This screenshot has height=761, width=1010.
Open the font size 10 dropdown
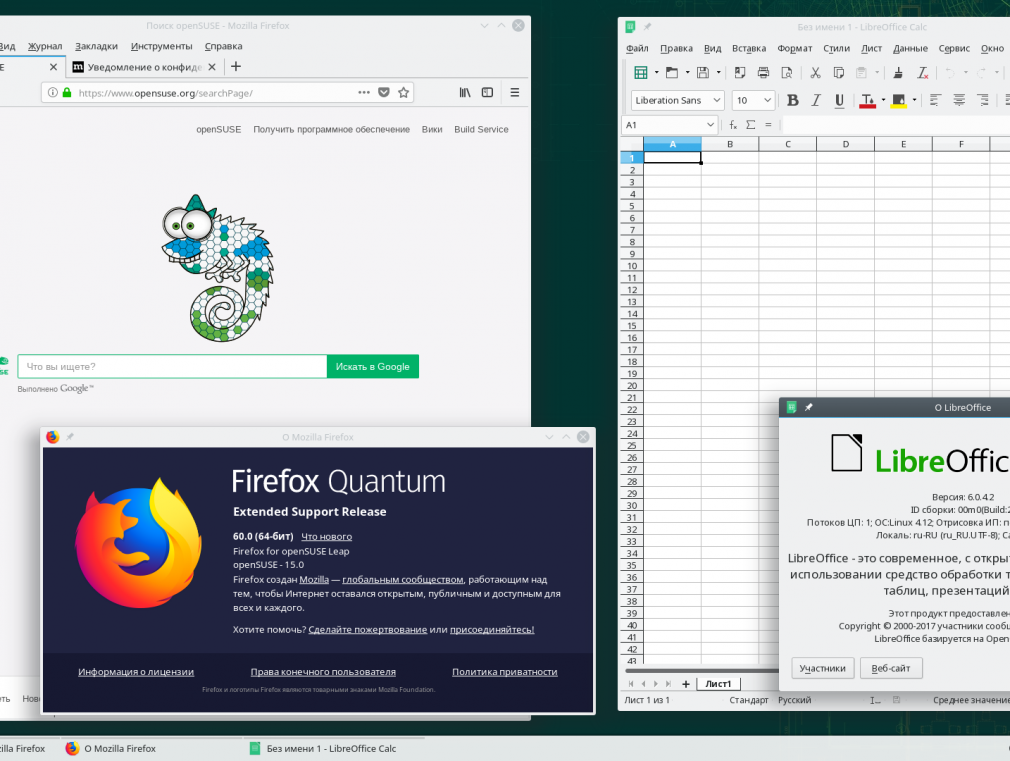click(767, 101)
